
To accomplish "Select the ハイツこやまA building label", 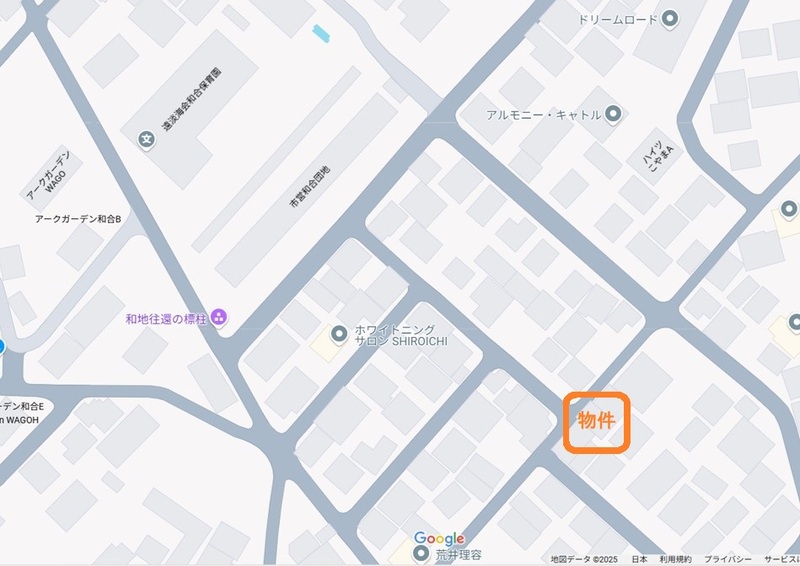I will tap(659, 157).
